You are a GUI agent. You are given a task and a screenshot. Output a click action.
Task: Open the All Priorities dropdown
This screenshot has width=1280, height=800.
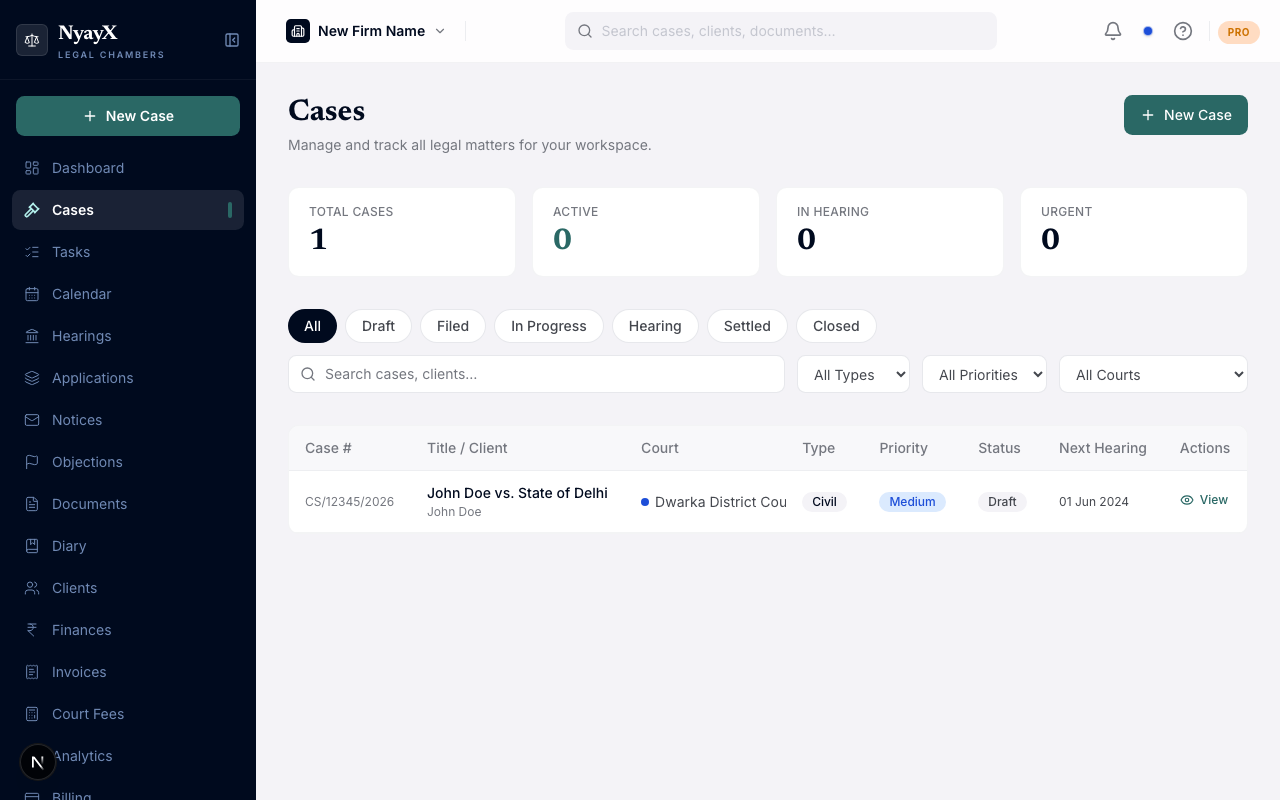(984, 374)
